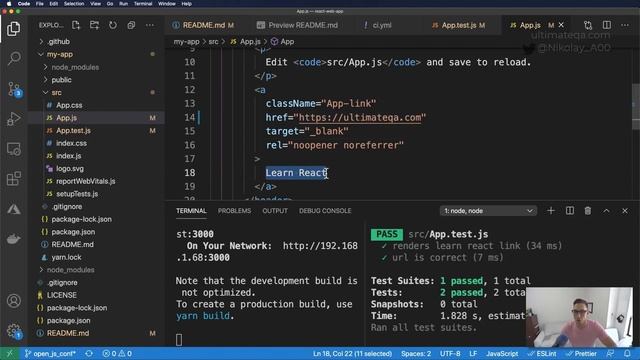Open the Go menu in menu bar
Image resolution: width=640 pixels, height=360 pixels.
click(x=110, y=4)
